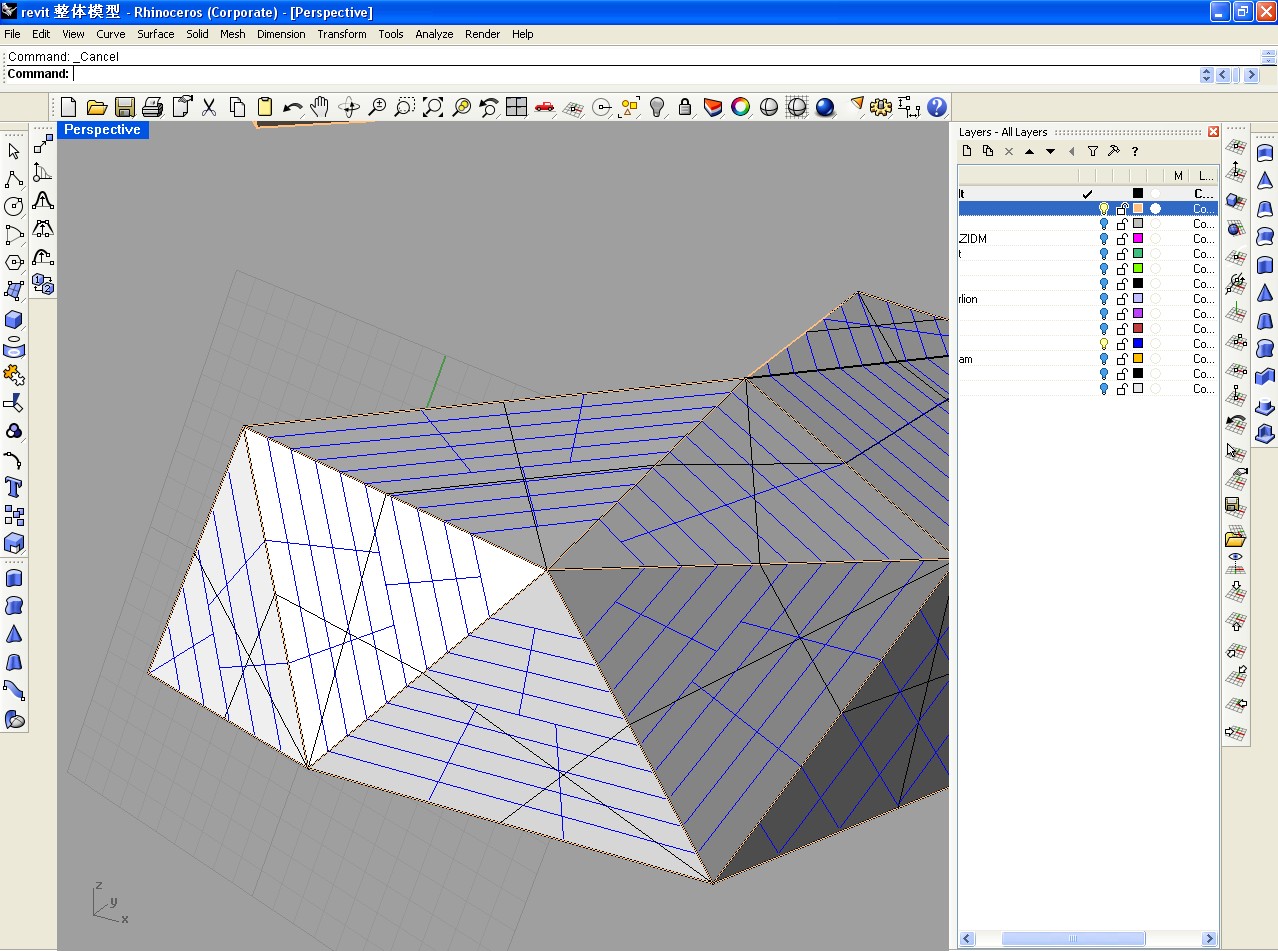Turn off the highlighted layer's light bulb
1278x951 pixels.
(1104, 209)
